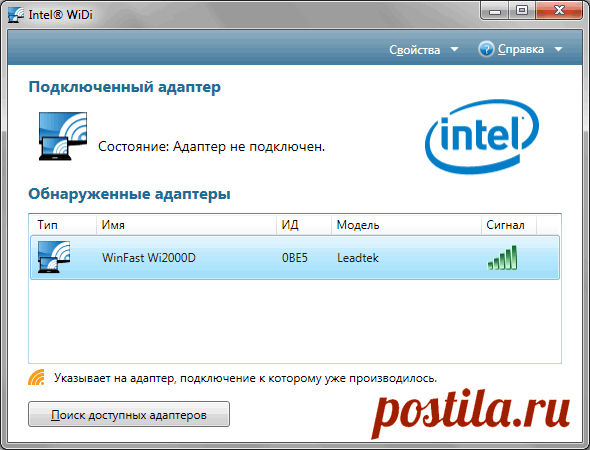Select the WinFast Wi2000D adapter row
The image size is (590, 450).
295,257
